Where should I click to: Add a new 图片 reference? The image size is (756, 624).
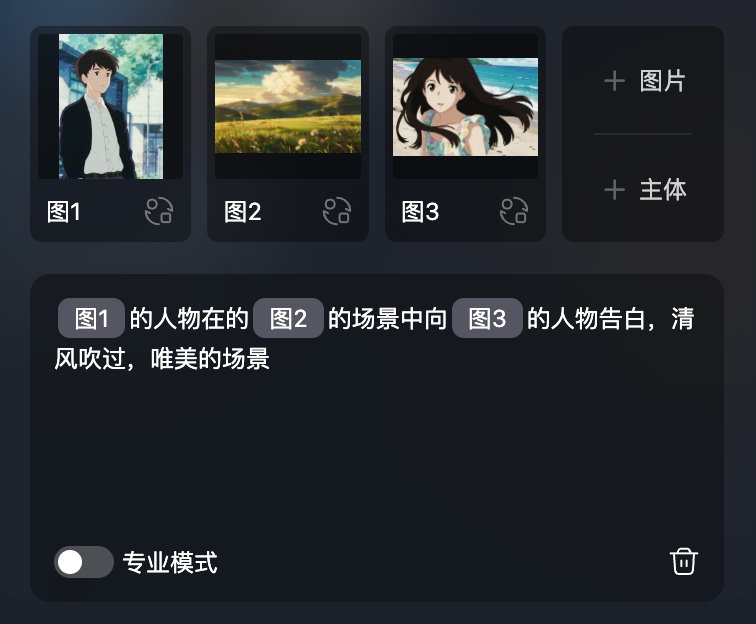[644, 81]
